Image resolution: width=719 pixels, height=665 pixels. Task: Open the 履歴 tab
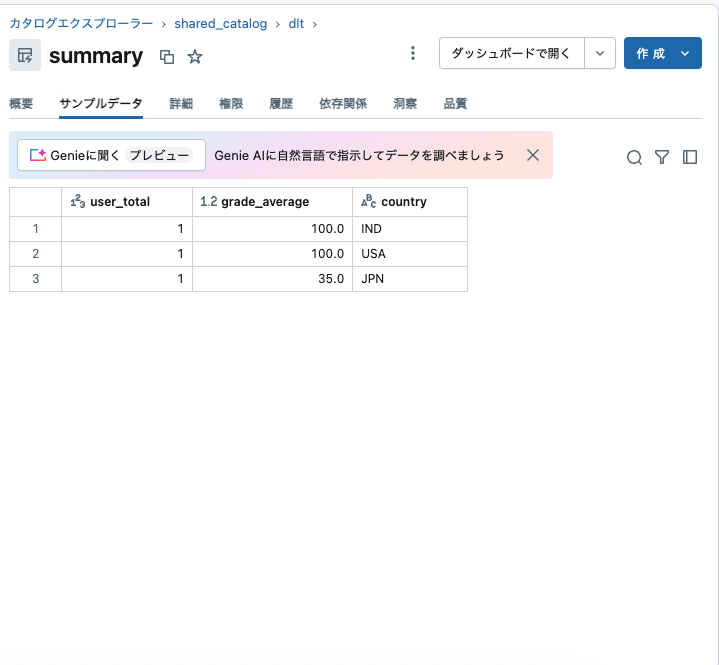(281, 104)
